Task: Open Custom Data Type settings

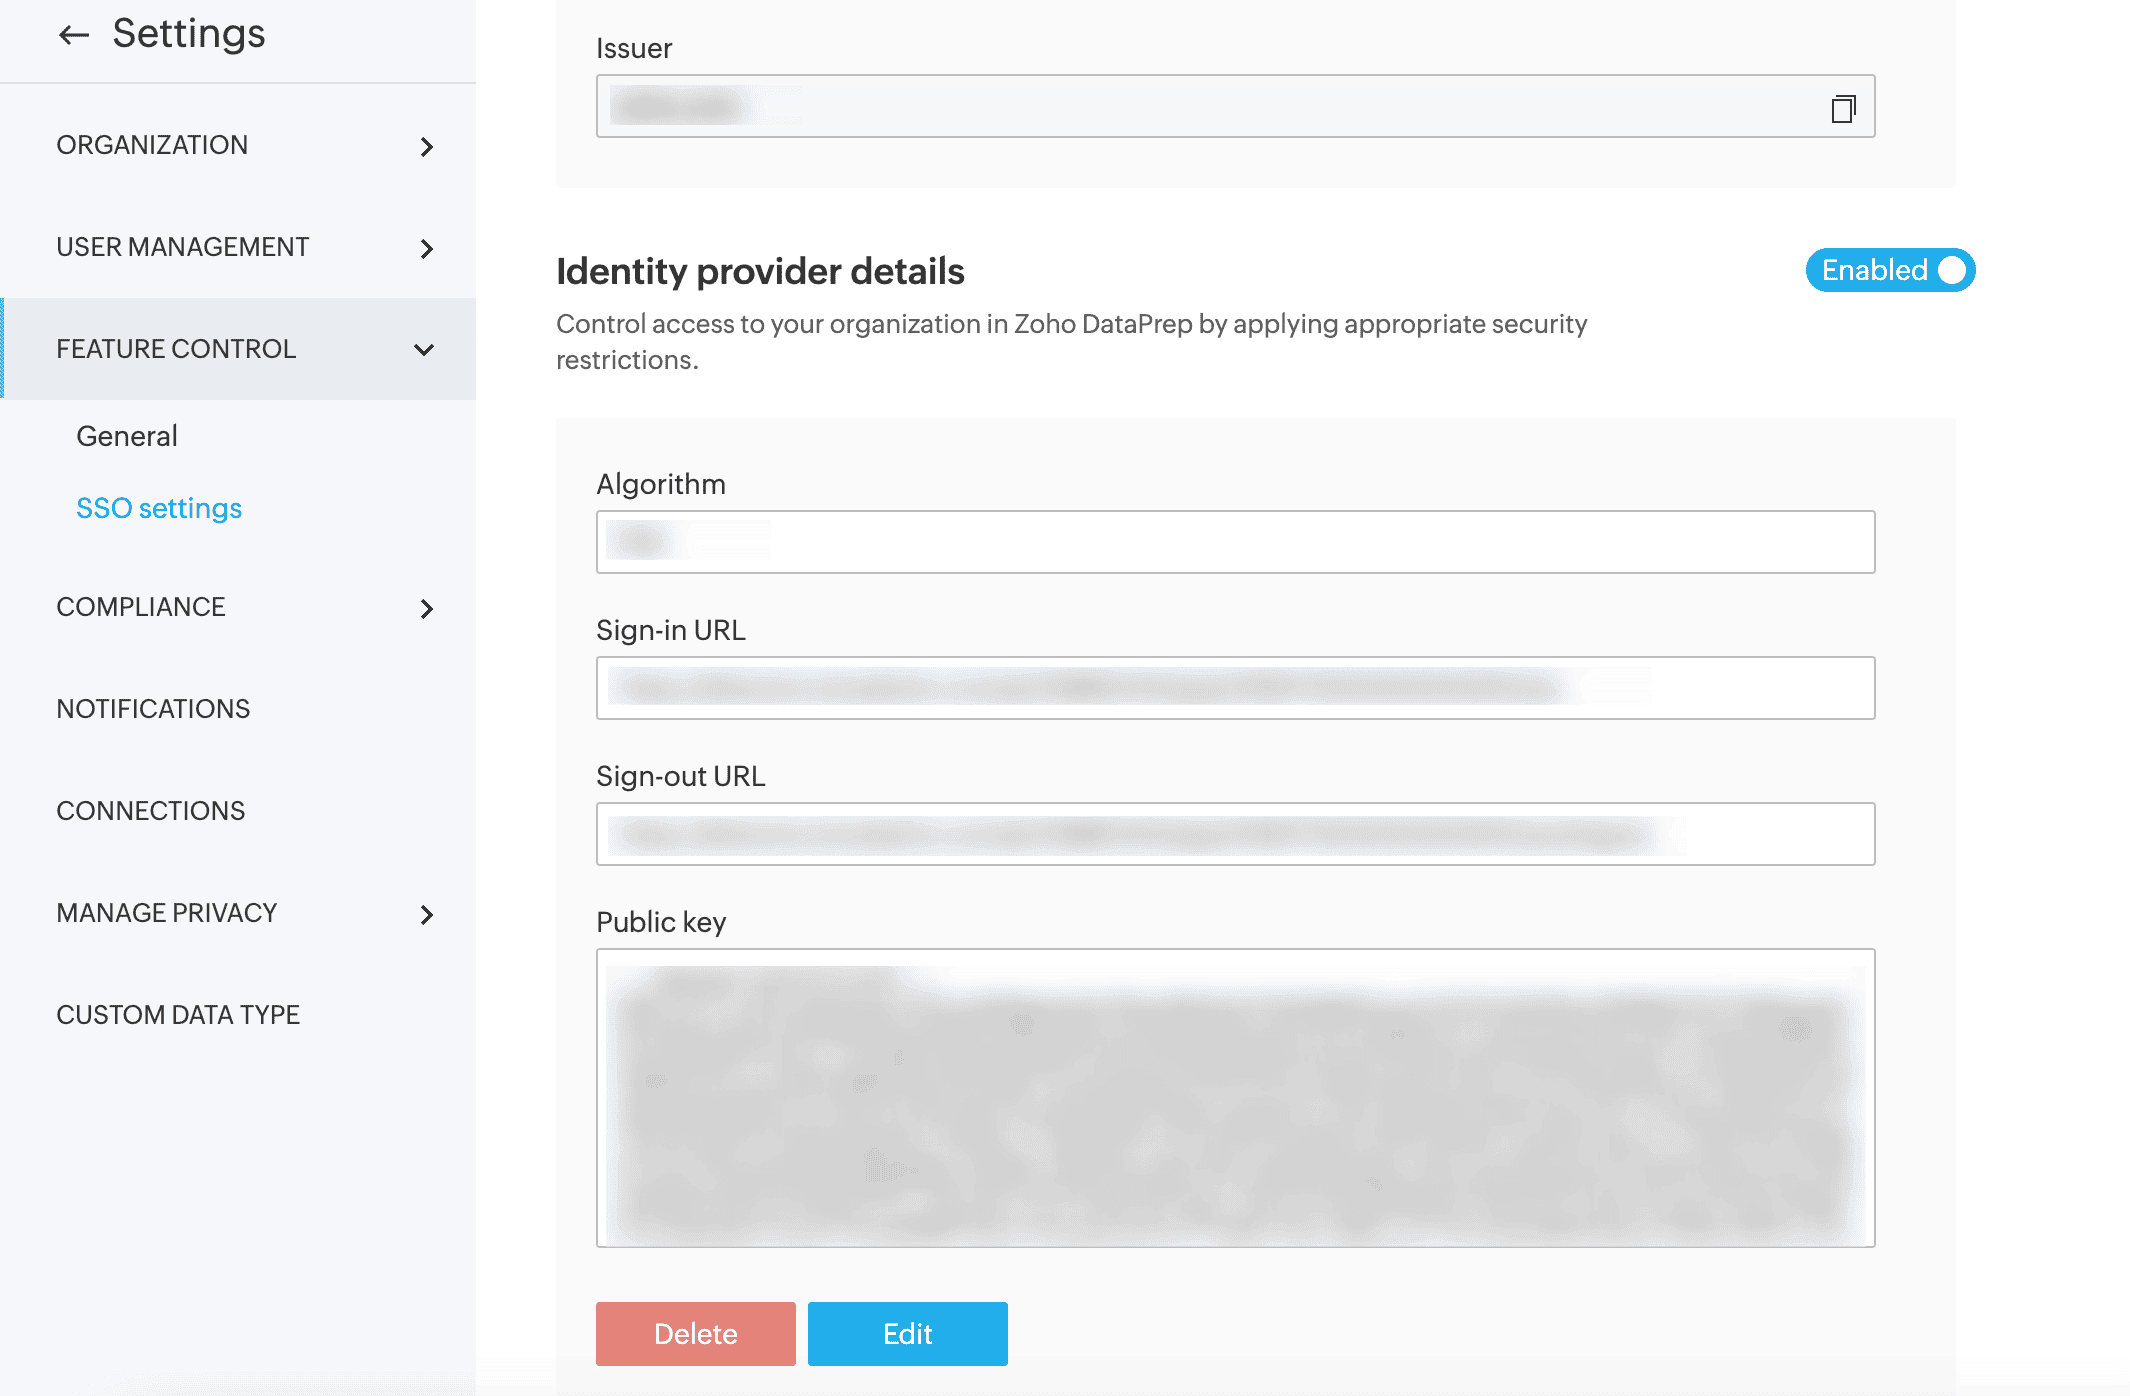Action: pyautogui.click(x=178, y=1016)
